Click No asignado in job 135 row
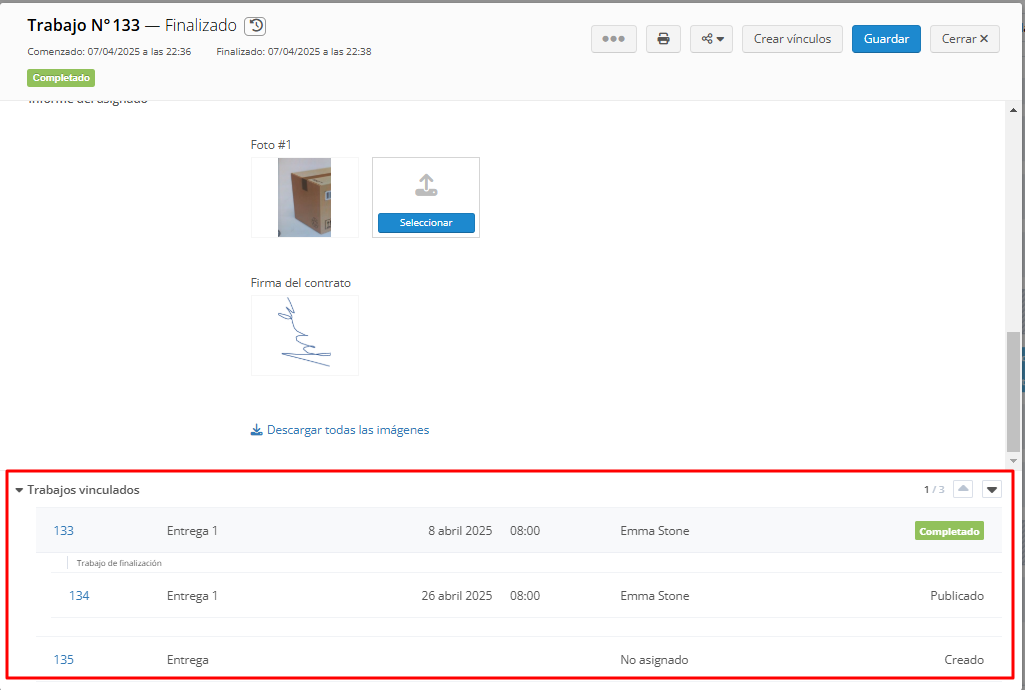1025x690 pixels. 654,659
